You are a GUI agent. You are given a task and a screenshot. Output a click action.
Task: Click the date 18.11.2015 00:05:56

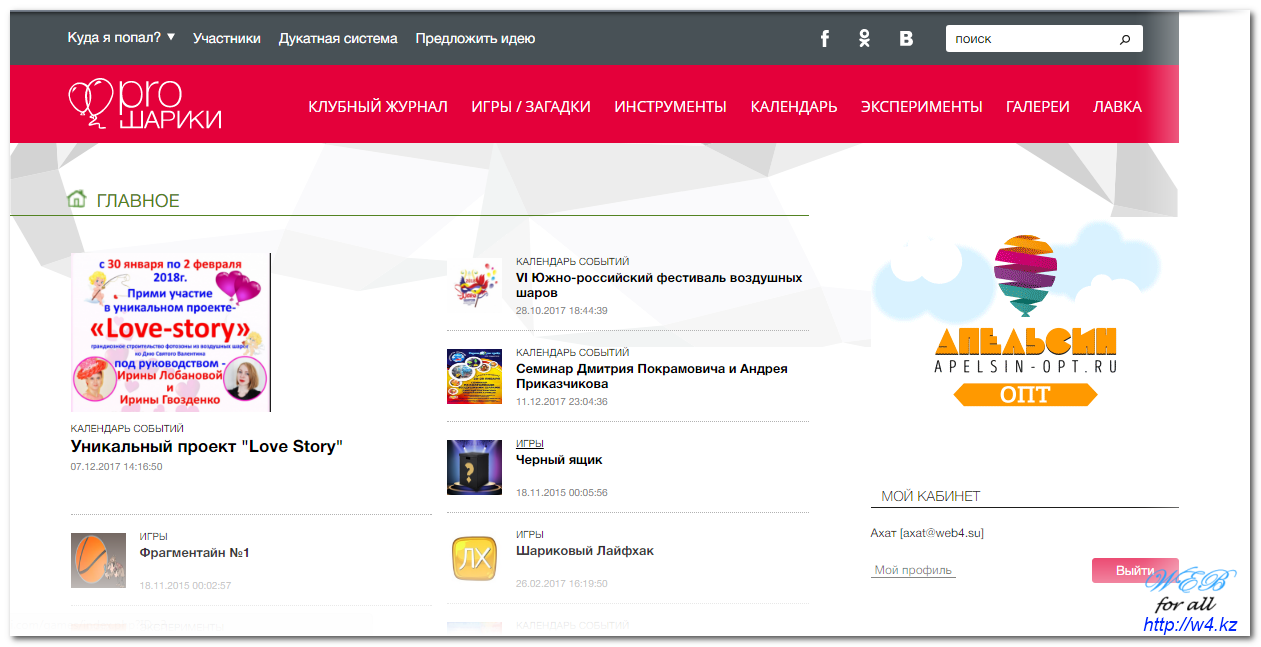pos(562,493)
